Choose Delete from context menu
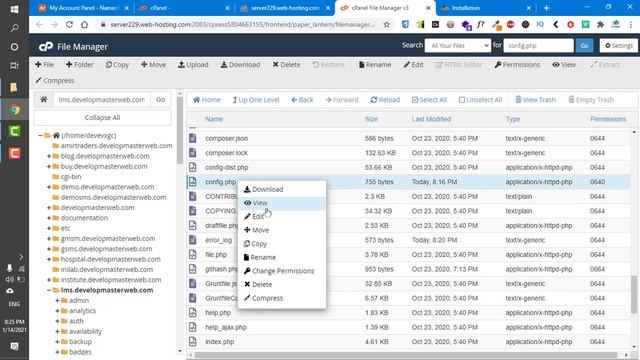 pos(282,284)
